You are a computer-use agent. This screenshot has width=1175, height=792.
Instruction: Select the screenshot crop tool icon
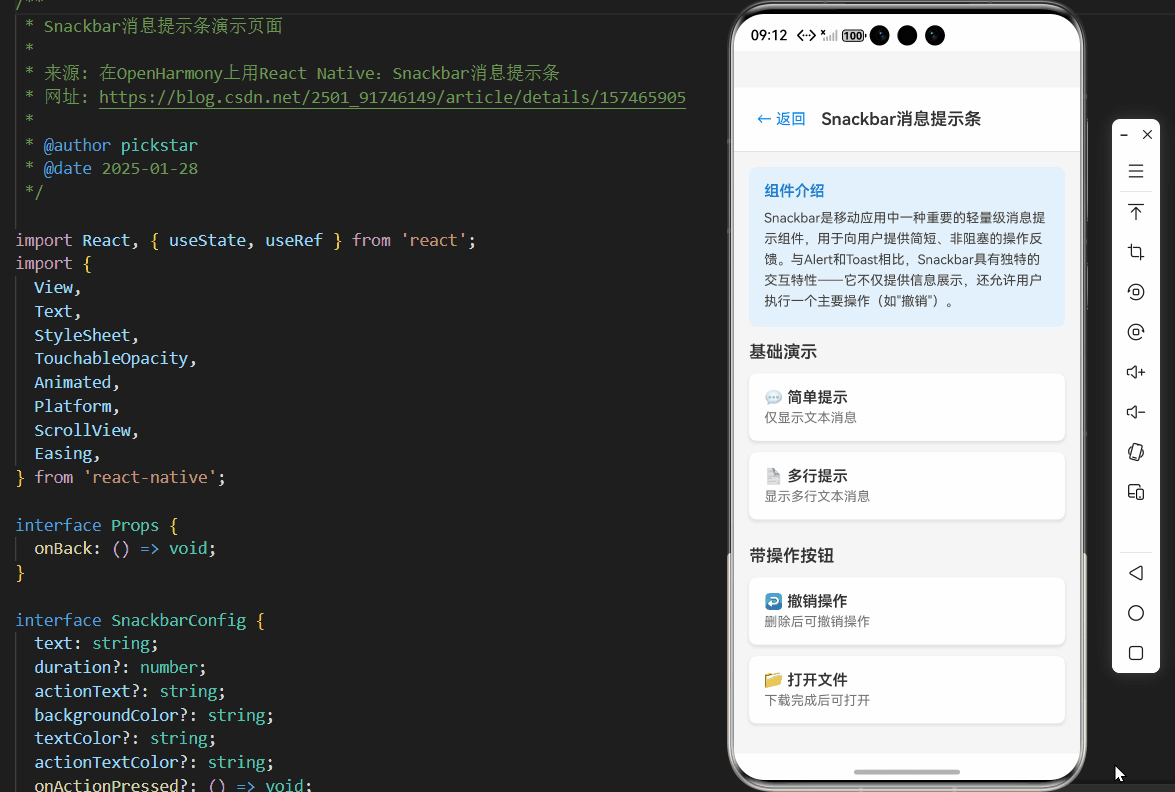click(x=1135, y=252)
